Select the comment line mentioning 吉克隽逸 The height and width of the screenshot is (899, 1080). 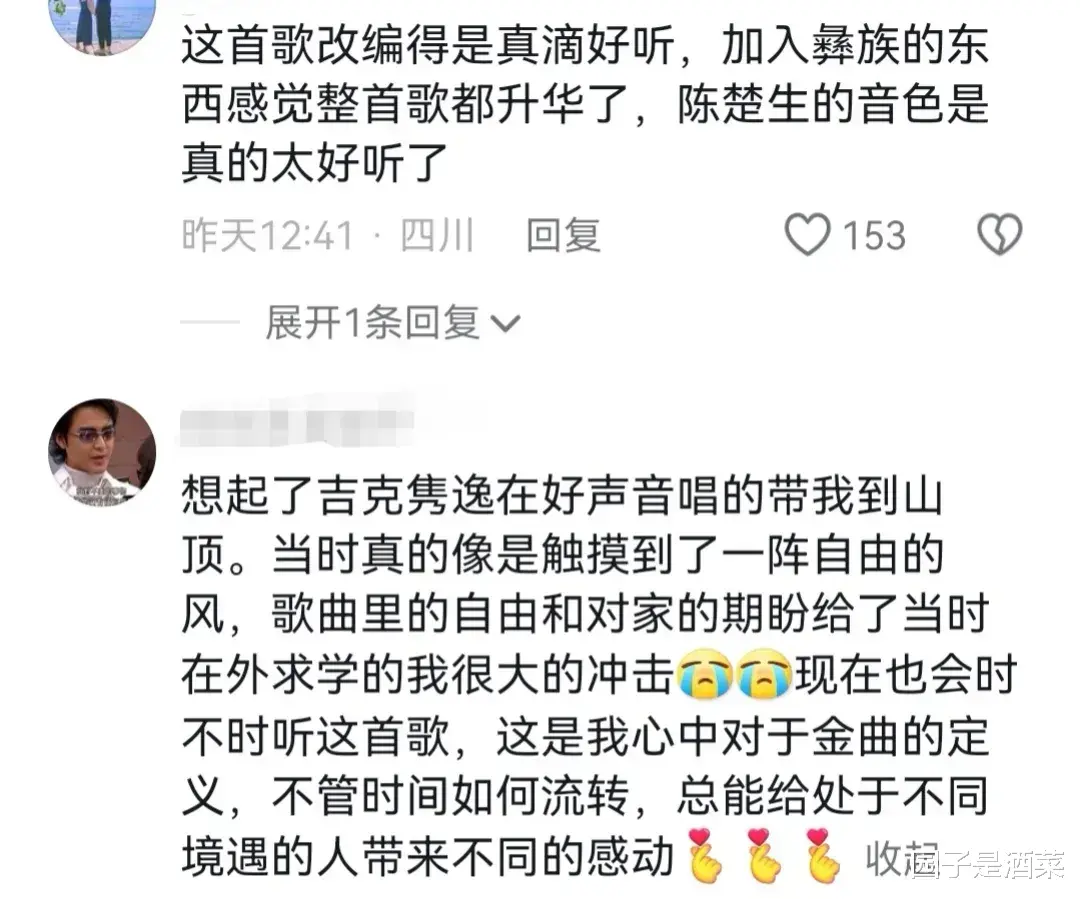pos(561,495)
